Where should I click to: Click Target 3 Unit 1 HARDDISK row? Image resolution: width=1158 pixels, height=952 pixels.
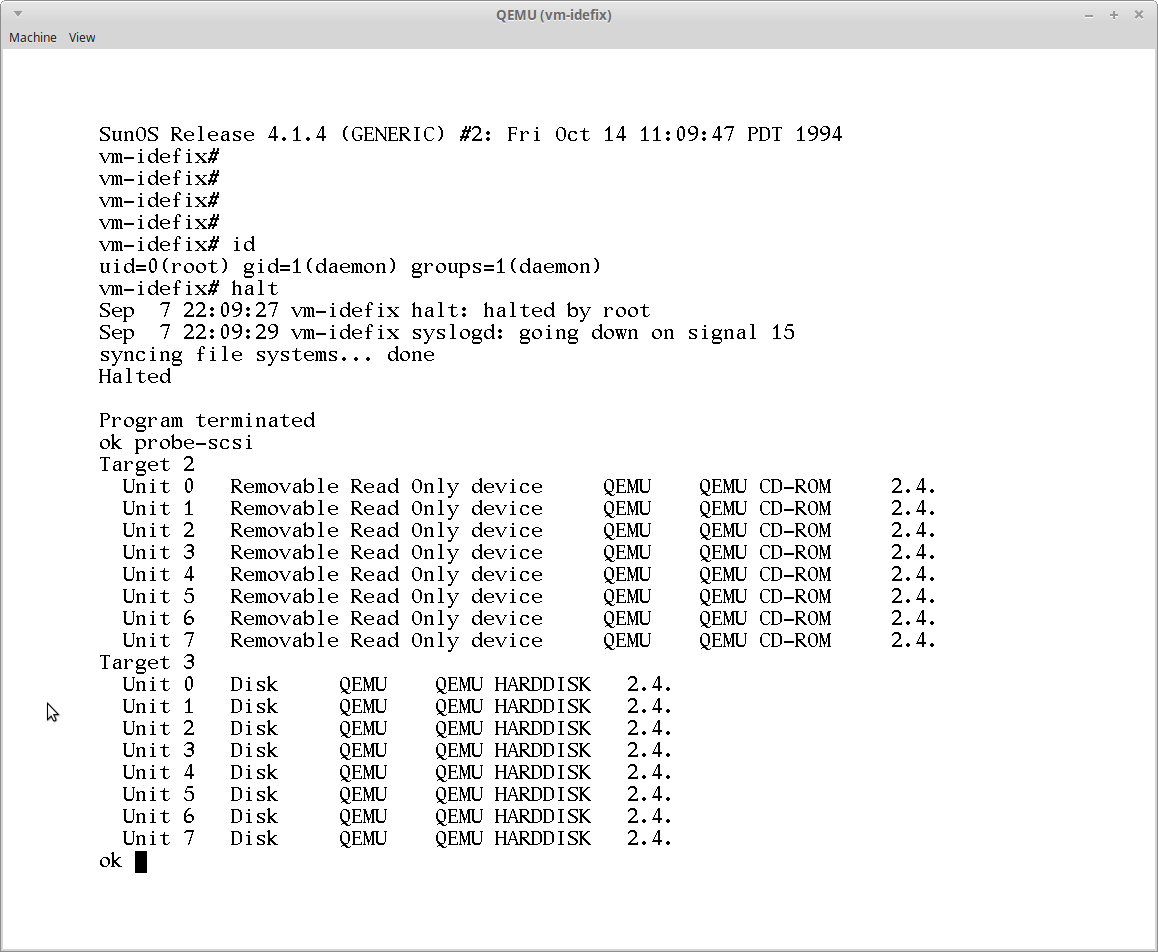pos(397,707)
